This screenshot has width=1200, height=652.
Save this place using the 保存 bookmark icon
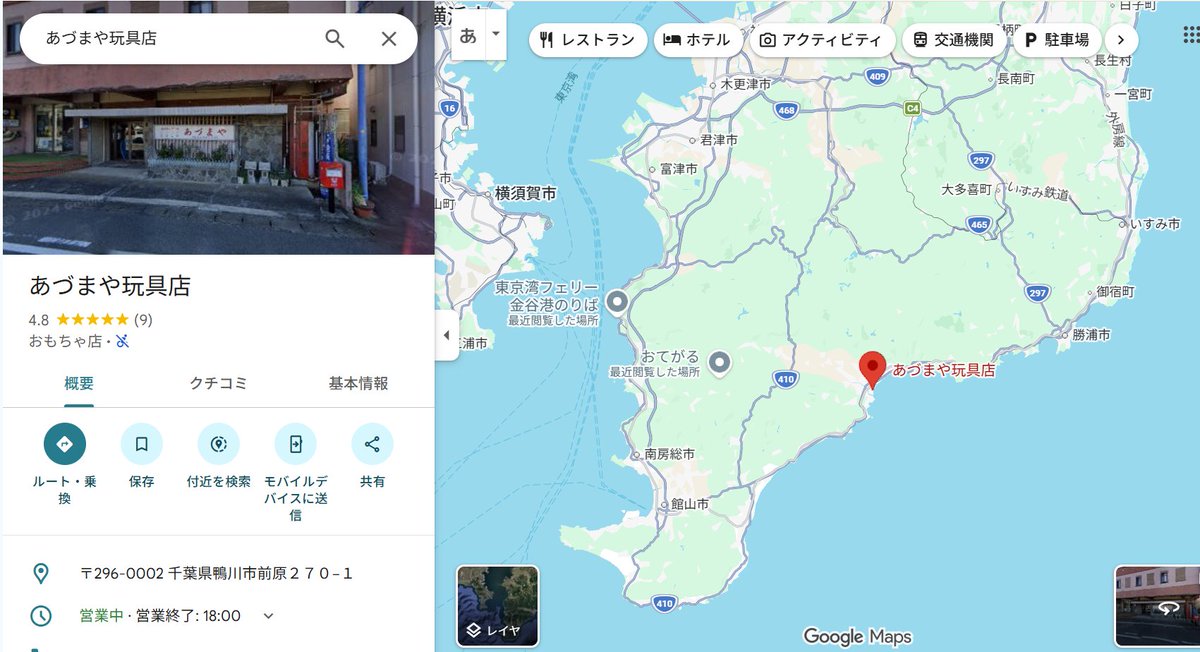coord(141,442)
